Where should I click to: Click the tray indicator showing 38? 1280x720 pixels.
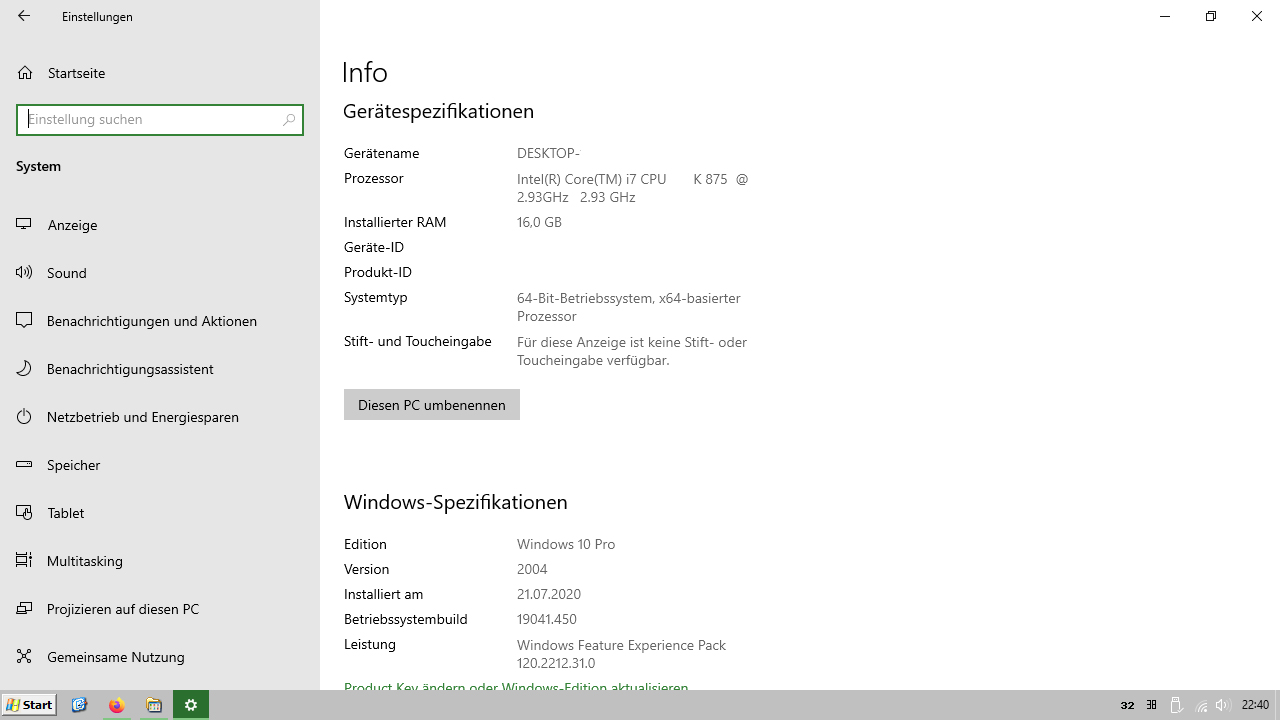(x=1151, y=705)
